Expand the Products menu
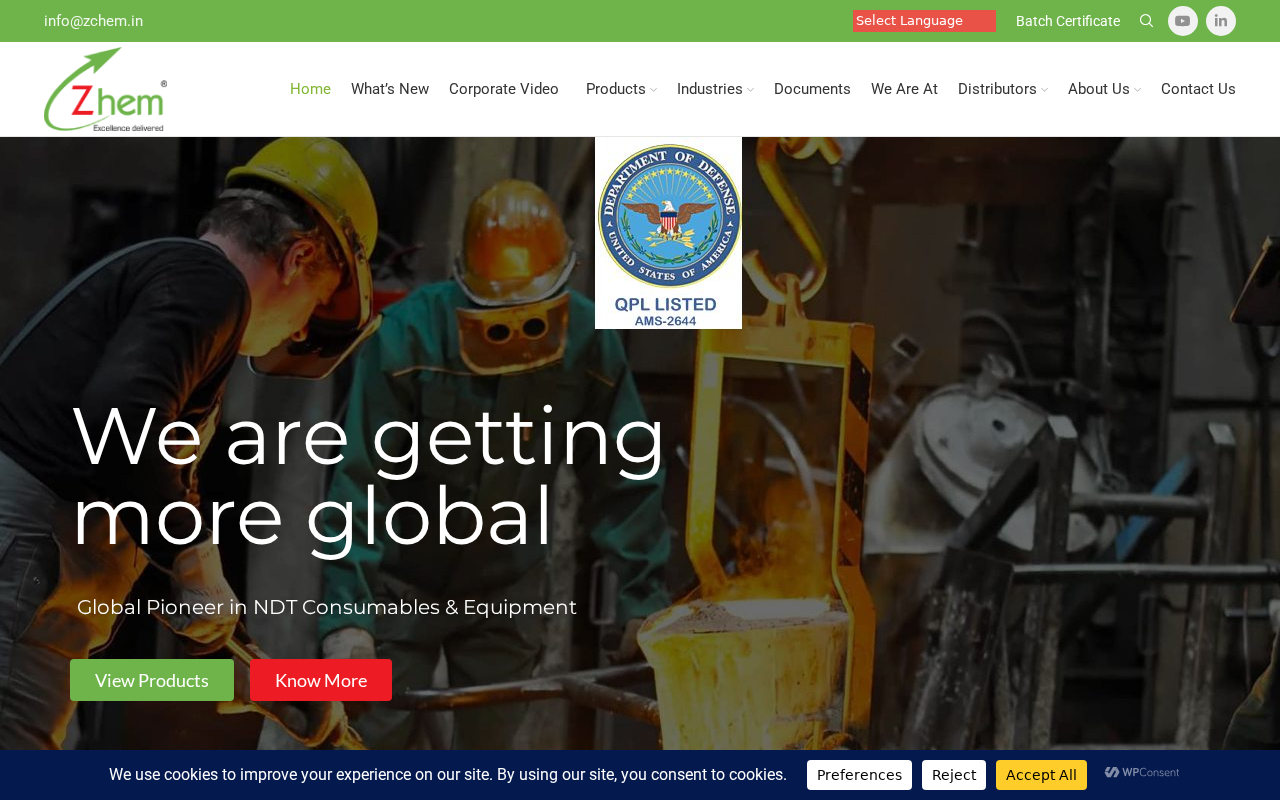 pos(621,89)
